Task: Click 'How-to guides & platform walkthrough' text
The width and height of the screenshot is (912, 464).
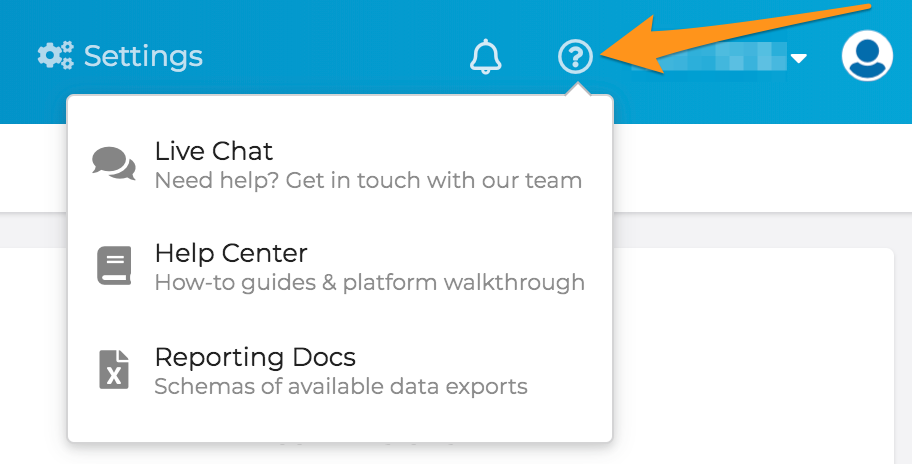Action: [x=369, y=283]
